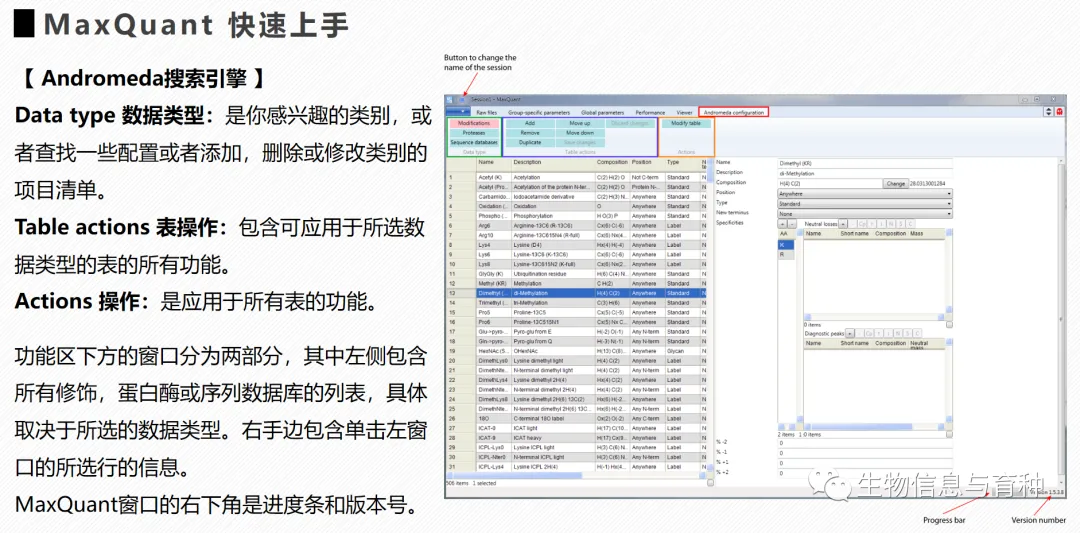Click the Name field with Dimethyl (KR)

click(x=865, y=164)
